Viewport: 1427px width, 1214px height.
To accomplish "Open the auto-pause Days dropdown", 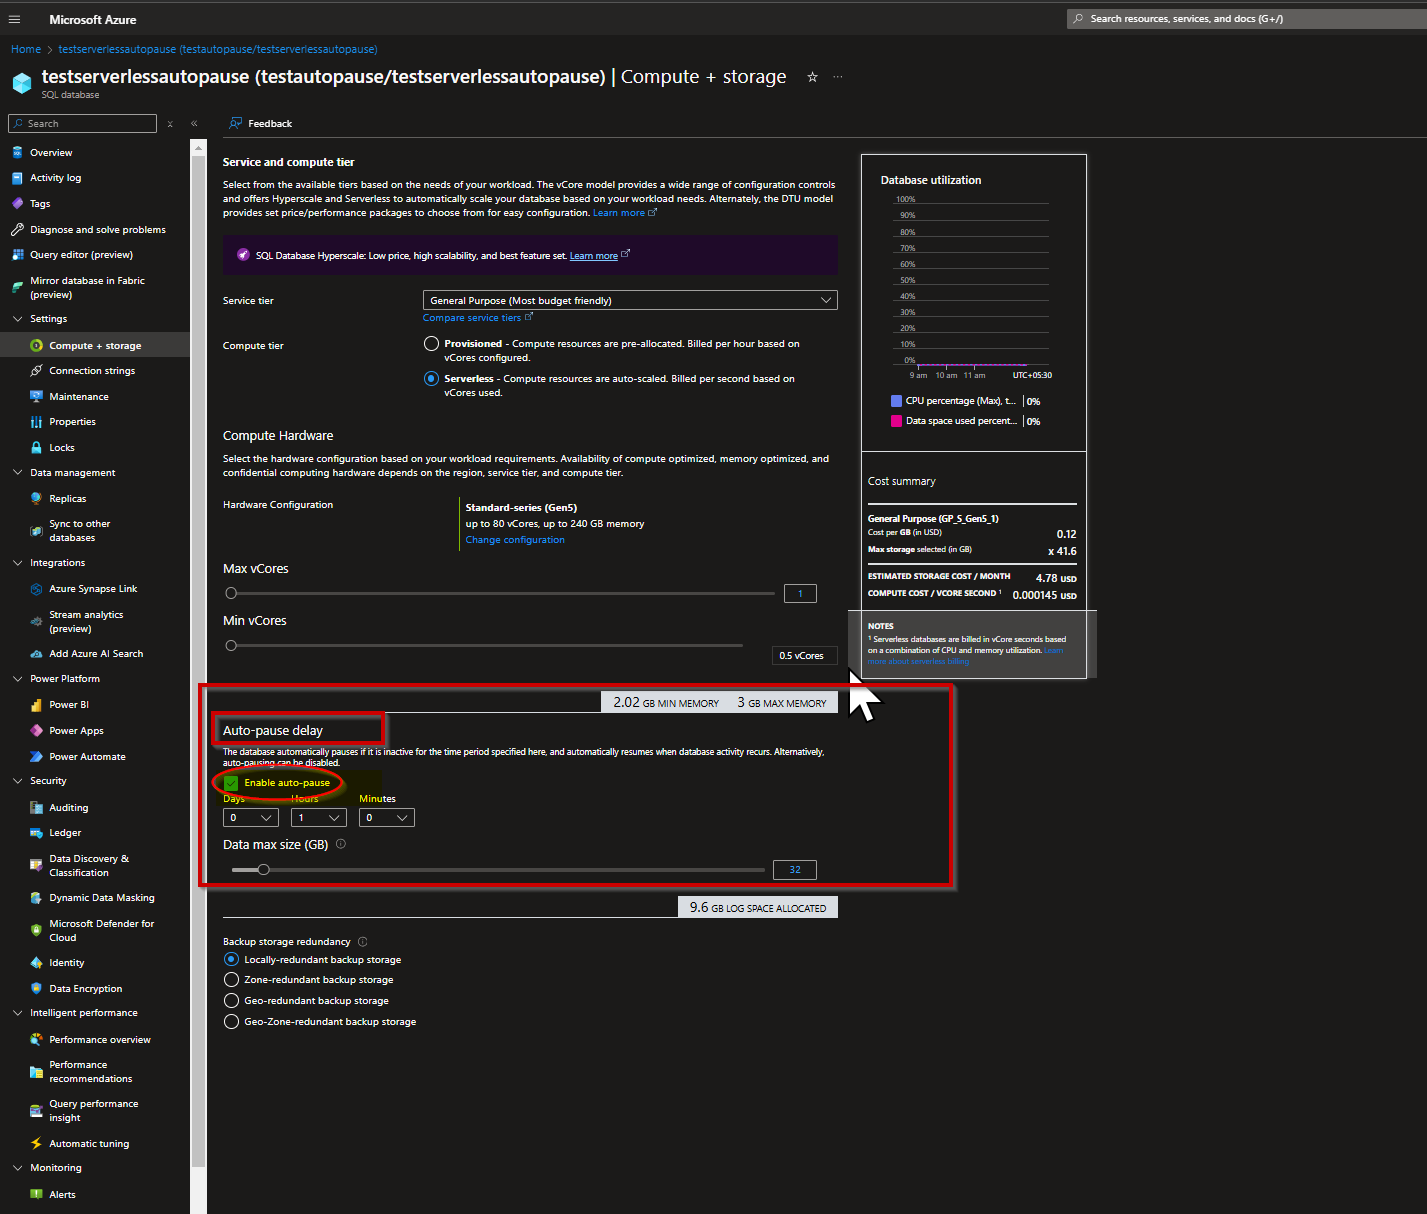I will (251, 817).
